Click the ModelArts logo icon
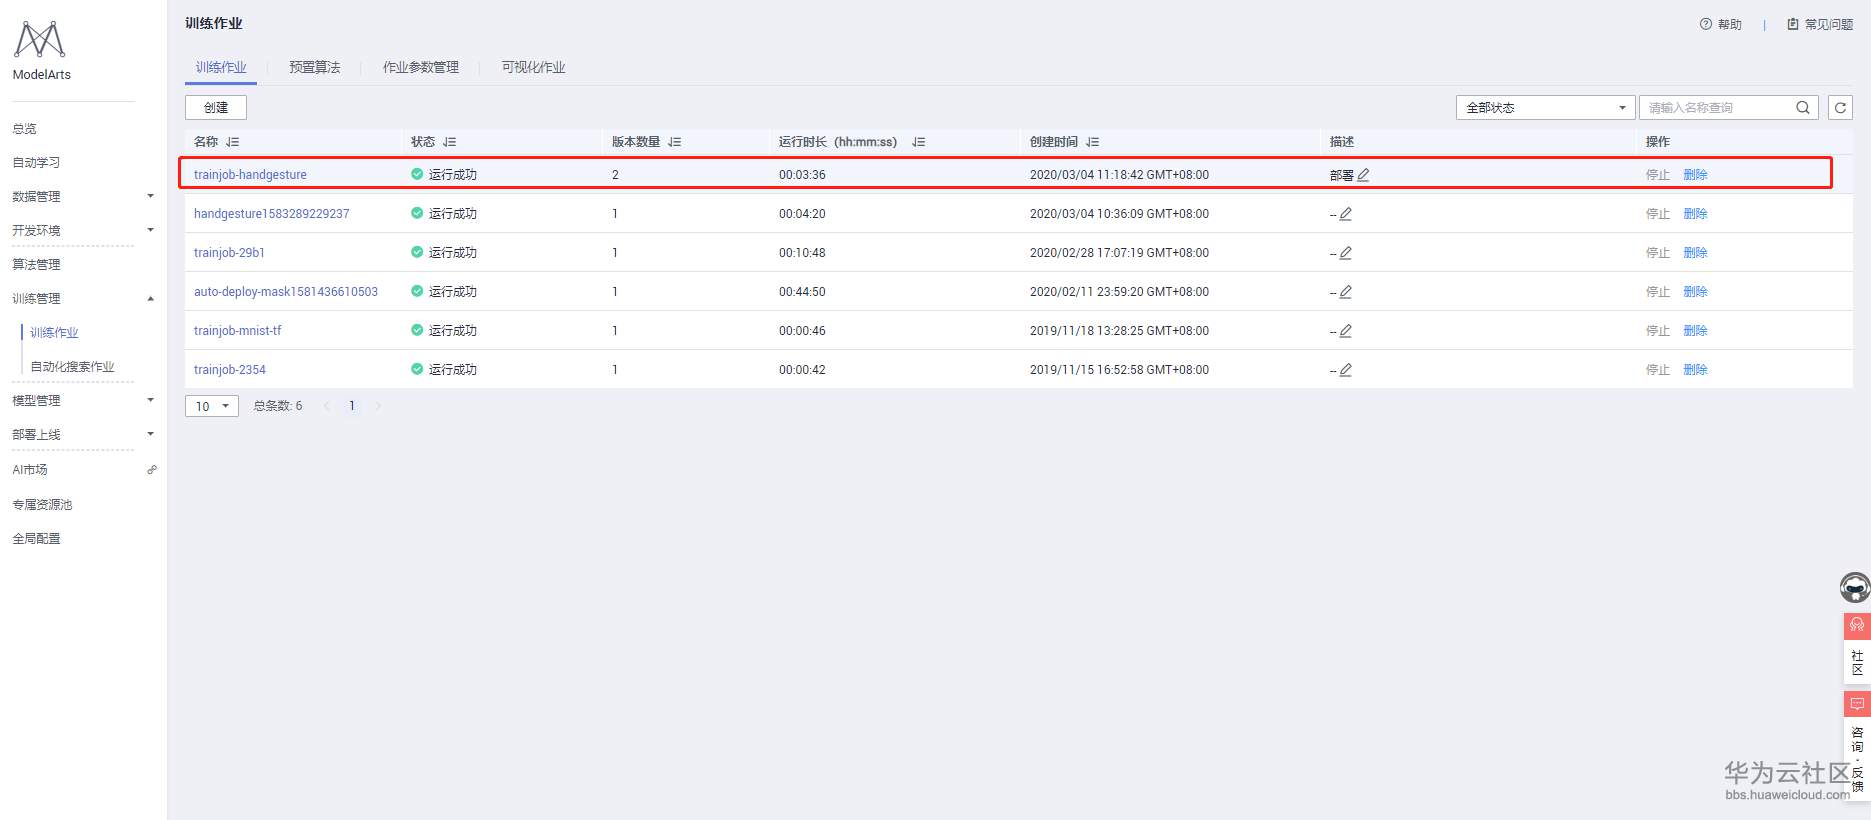 (40, 39)
